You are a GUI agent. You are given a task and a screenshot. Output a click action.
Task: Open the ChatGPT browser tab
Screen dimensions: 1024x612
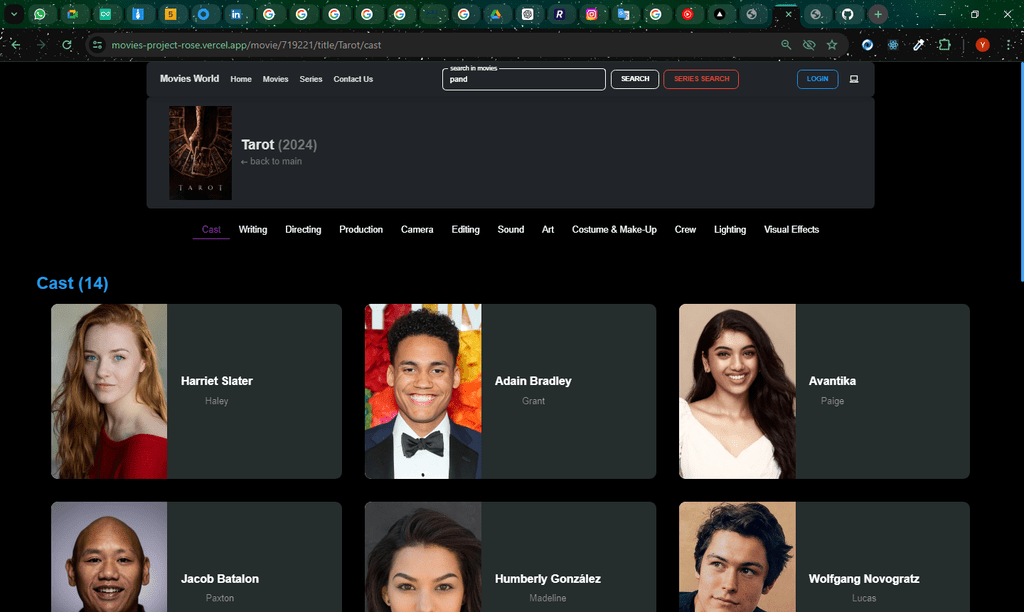(528, 14)
